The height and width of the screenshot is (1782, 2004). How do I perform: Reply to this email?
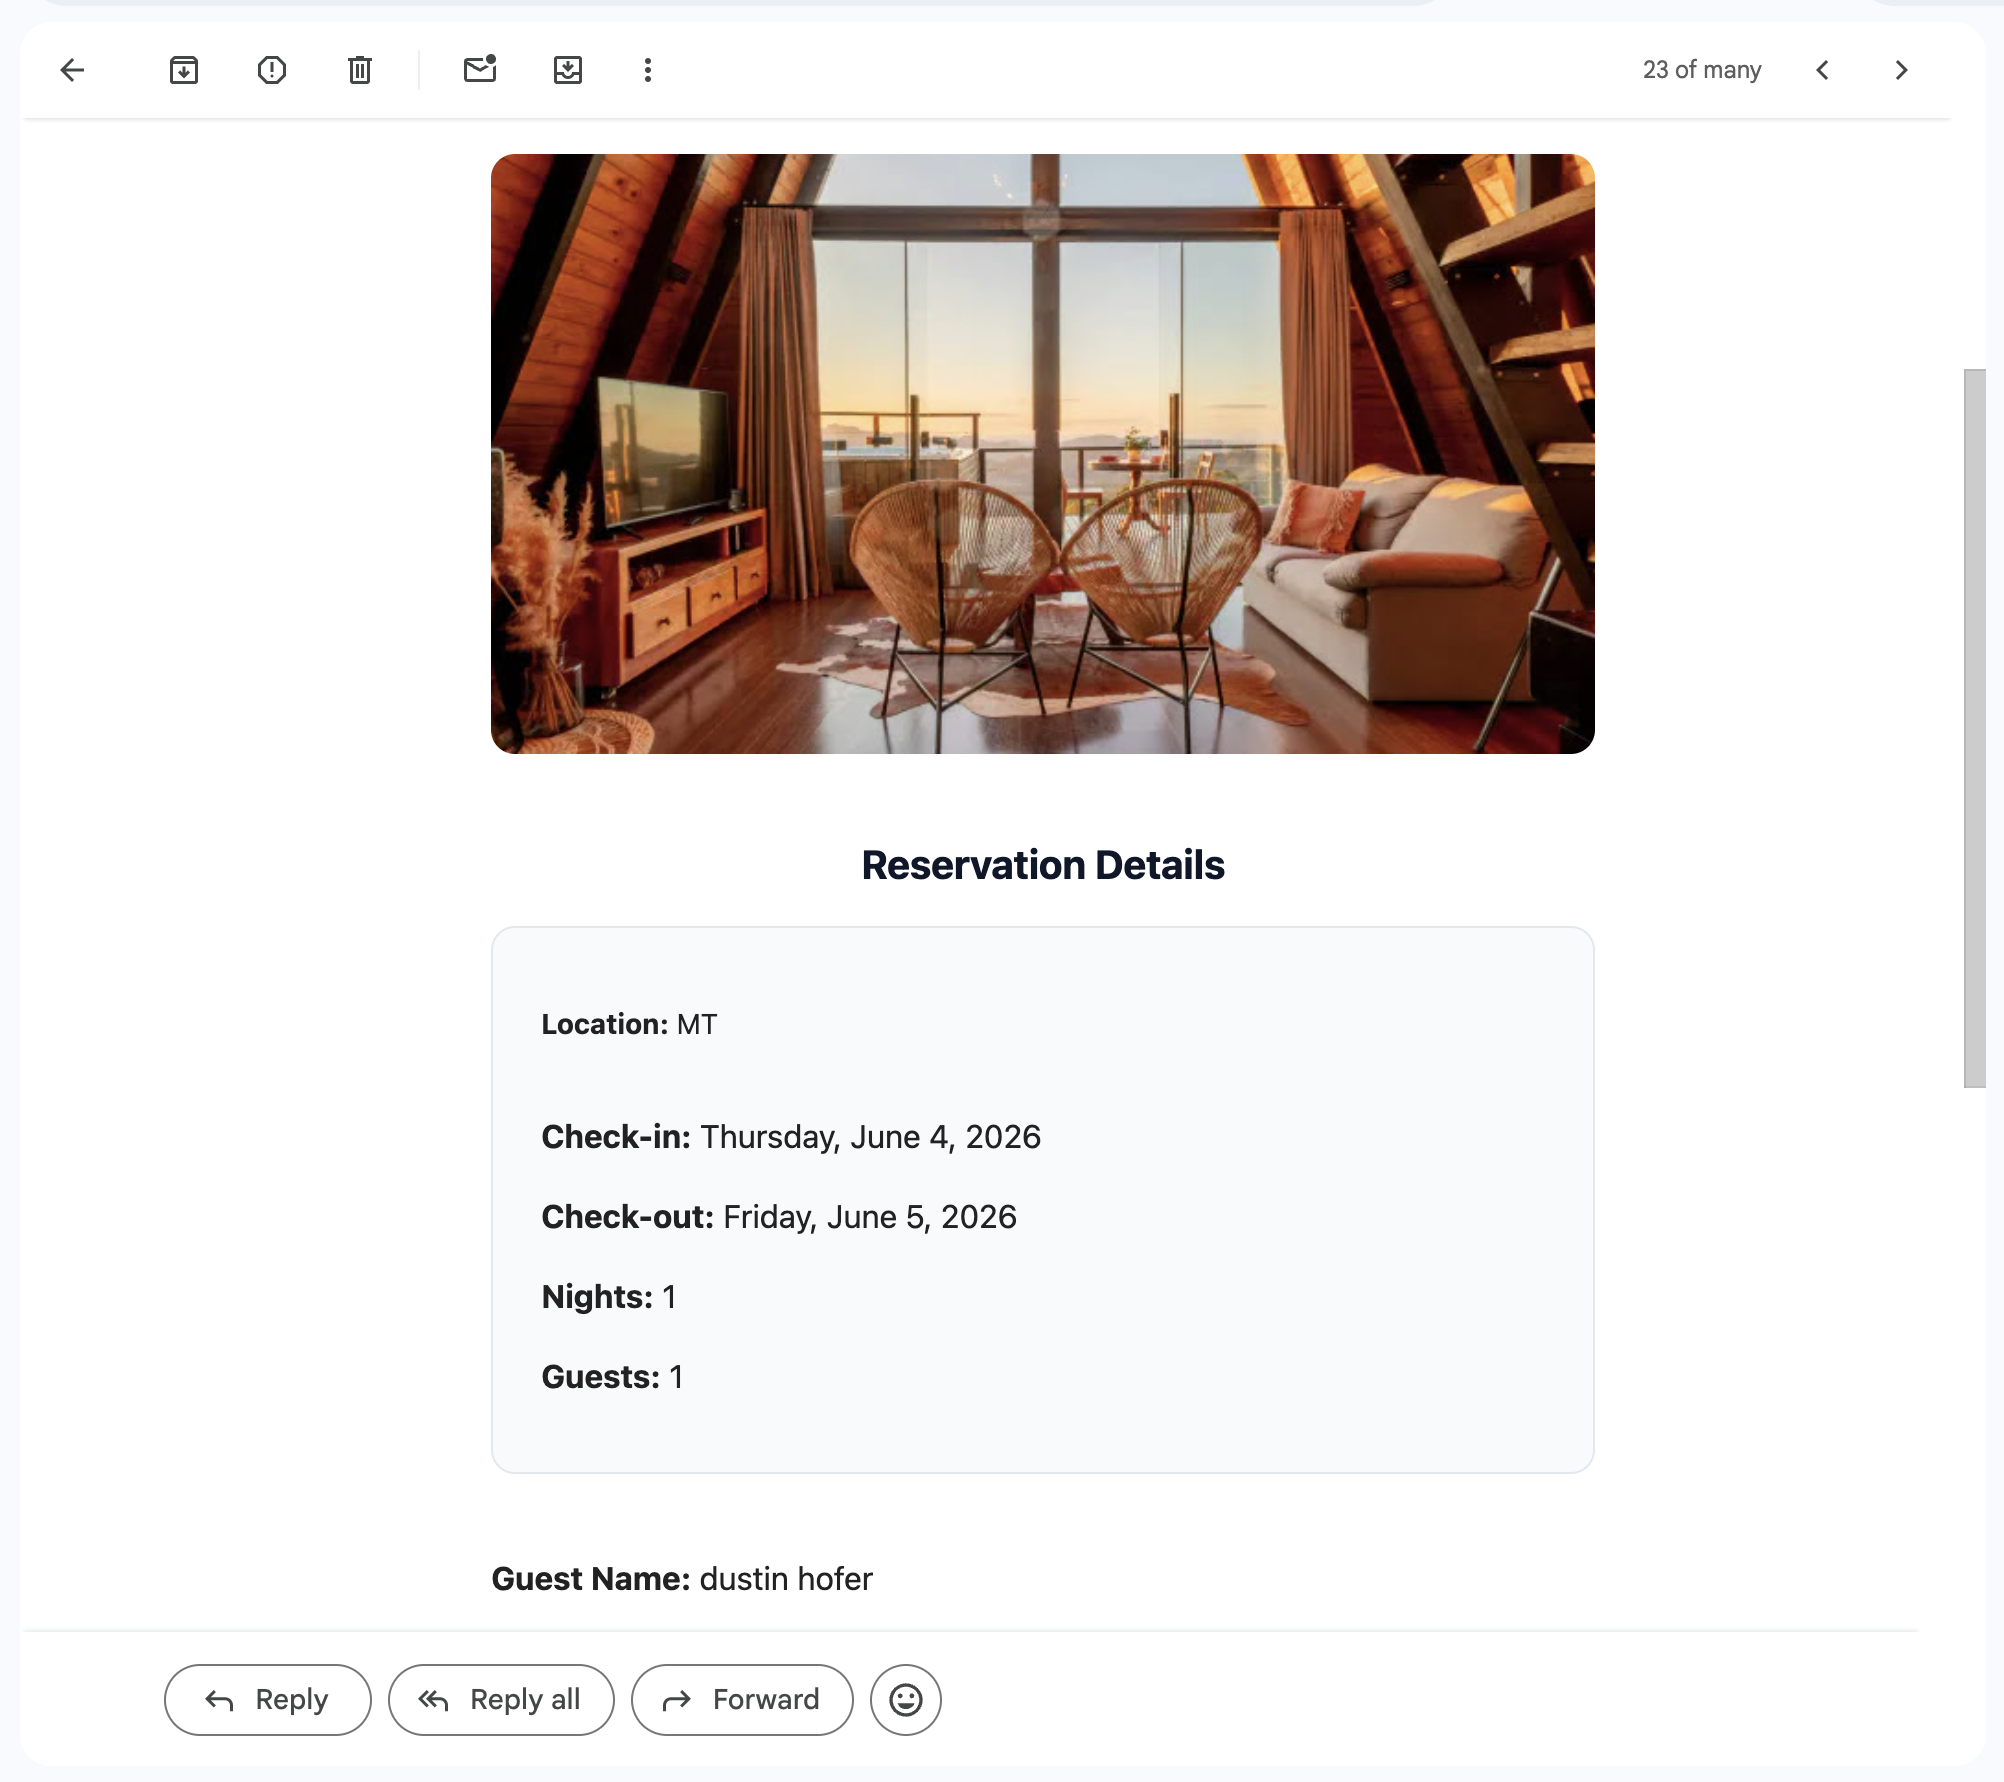268,1700
